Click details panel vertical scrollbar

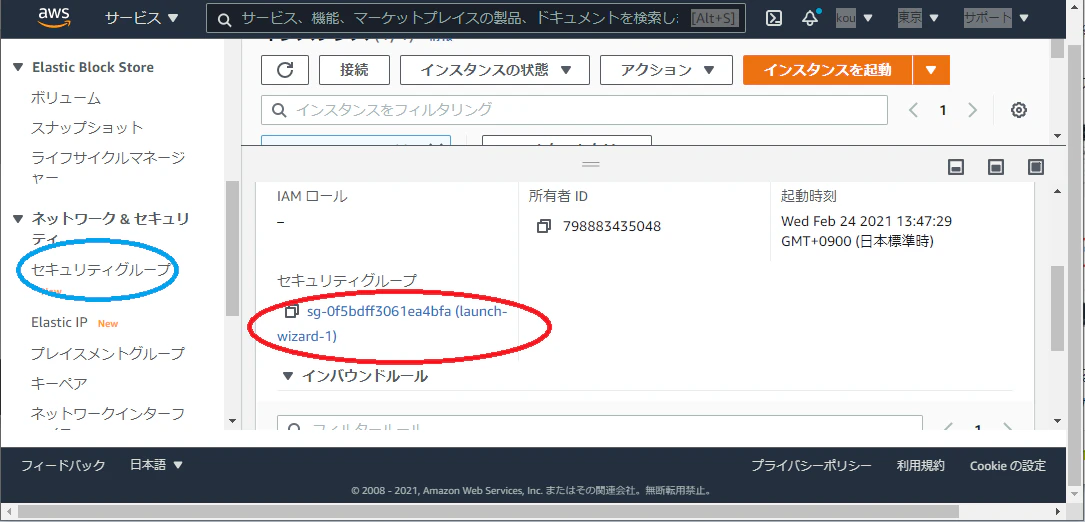click(1057, 307)
